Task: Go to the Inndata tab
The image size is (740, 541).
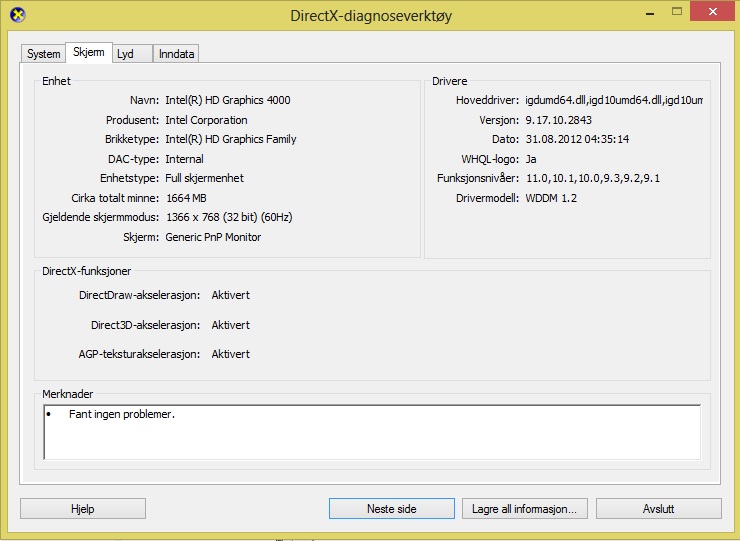Action: (x=177, y=54)
